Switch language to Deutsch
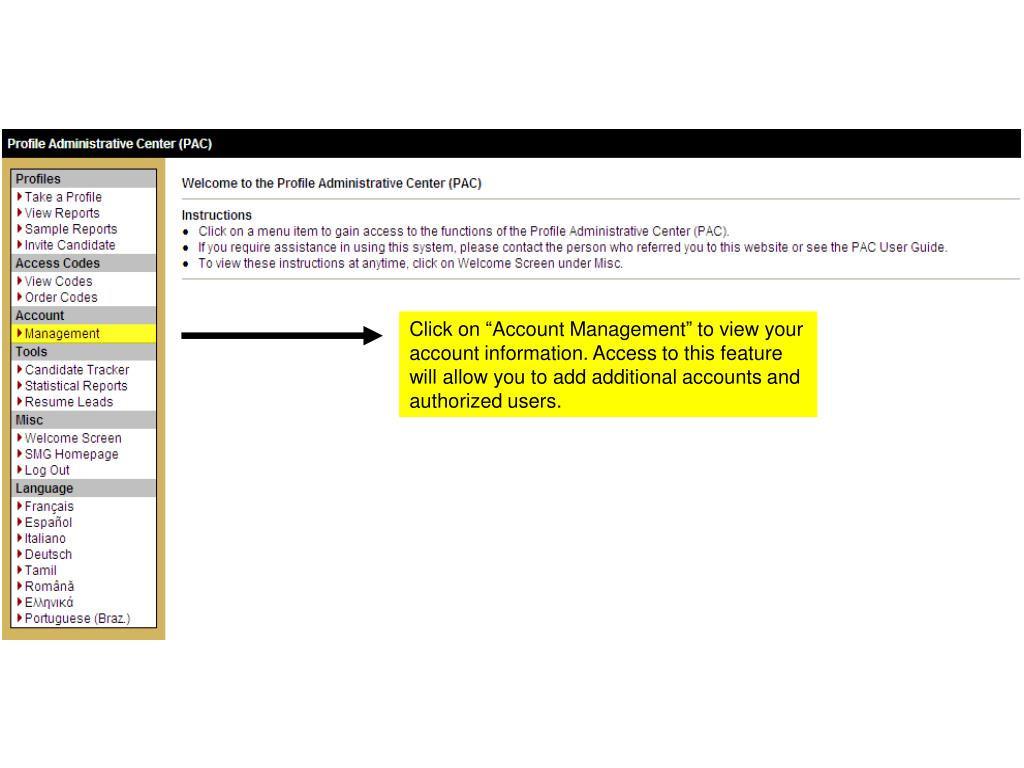 point(48,554)
